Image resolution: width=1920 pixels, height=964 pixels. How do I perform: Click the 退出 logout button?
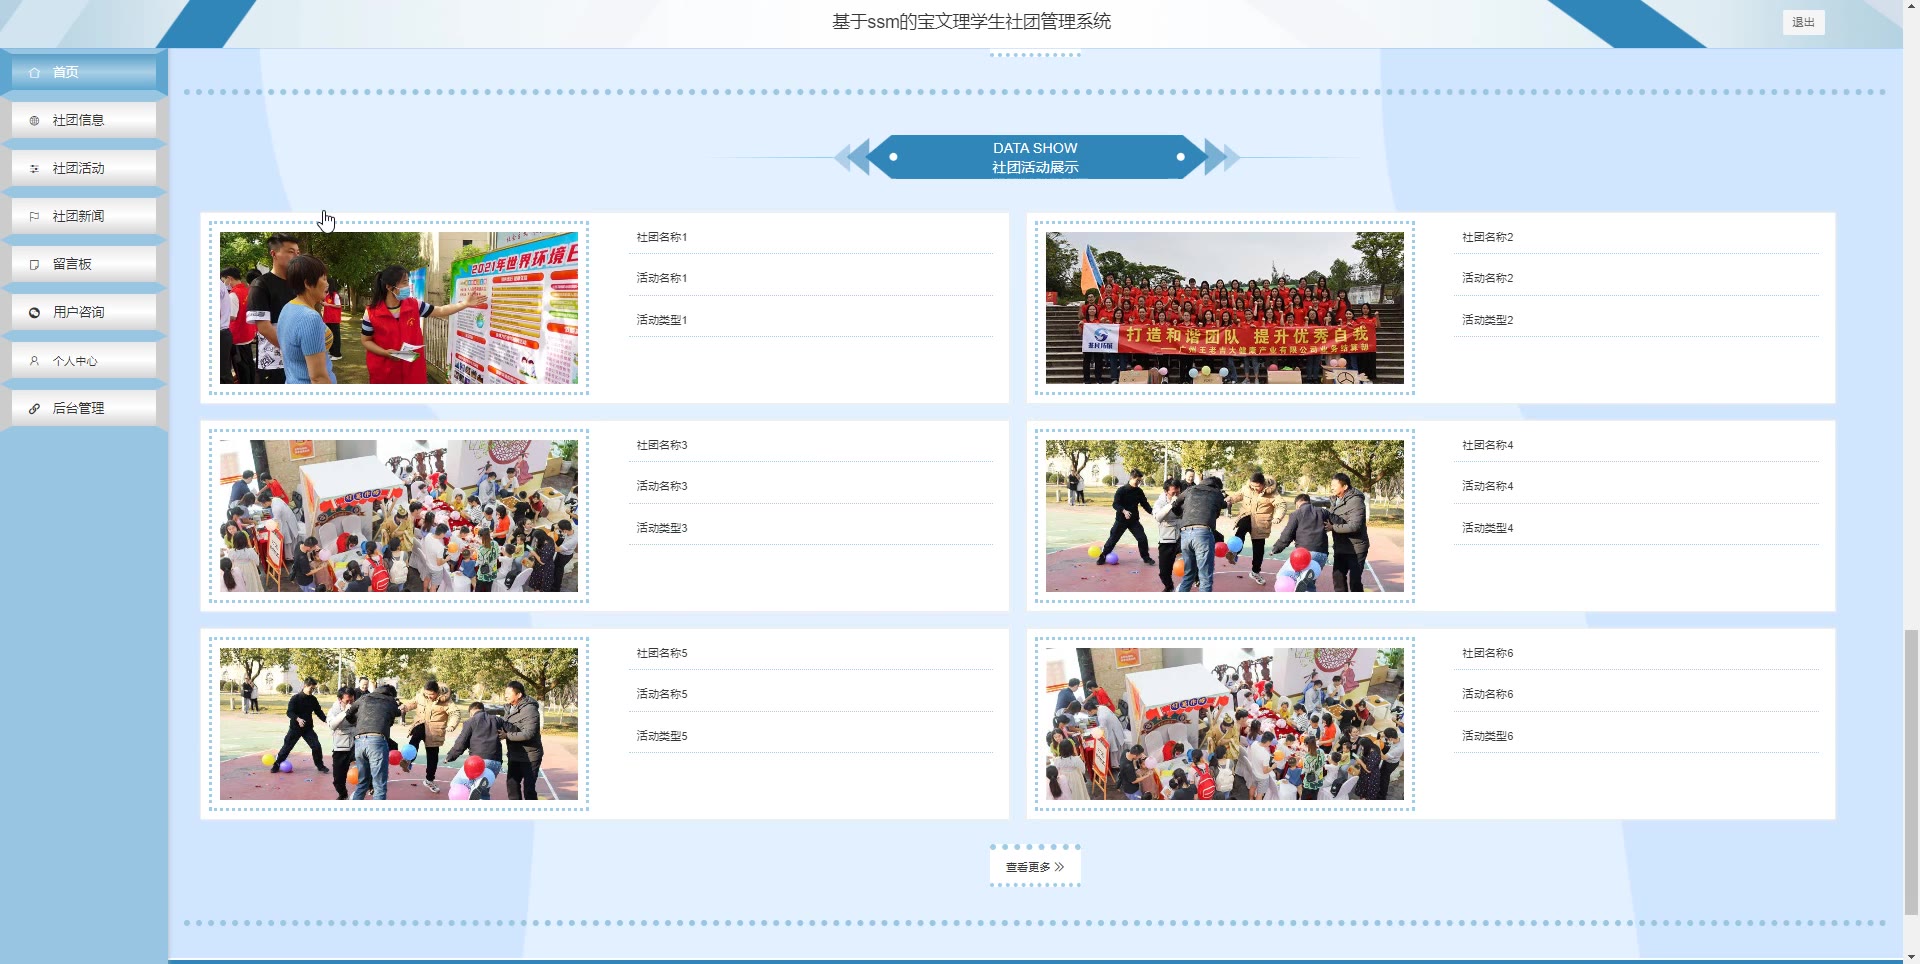coord(1803,22)
